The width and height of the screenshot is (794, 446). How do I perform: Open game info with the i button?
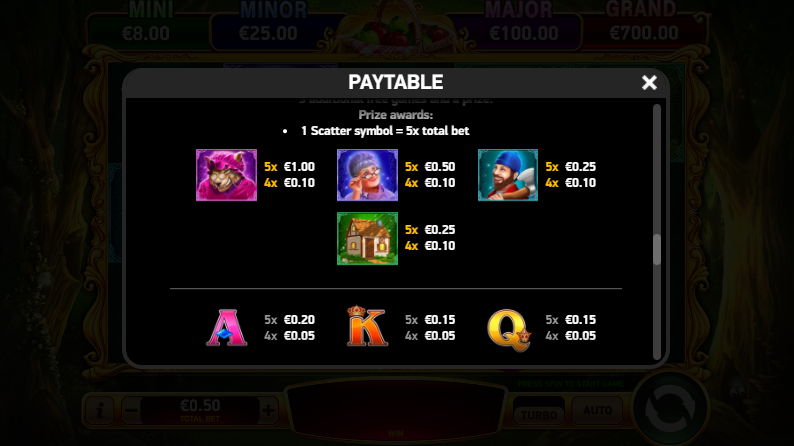100,410
